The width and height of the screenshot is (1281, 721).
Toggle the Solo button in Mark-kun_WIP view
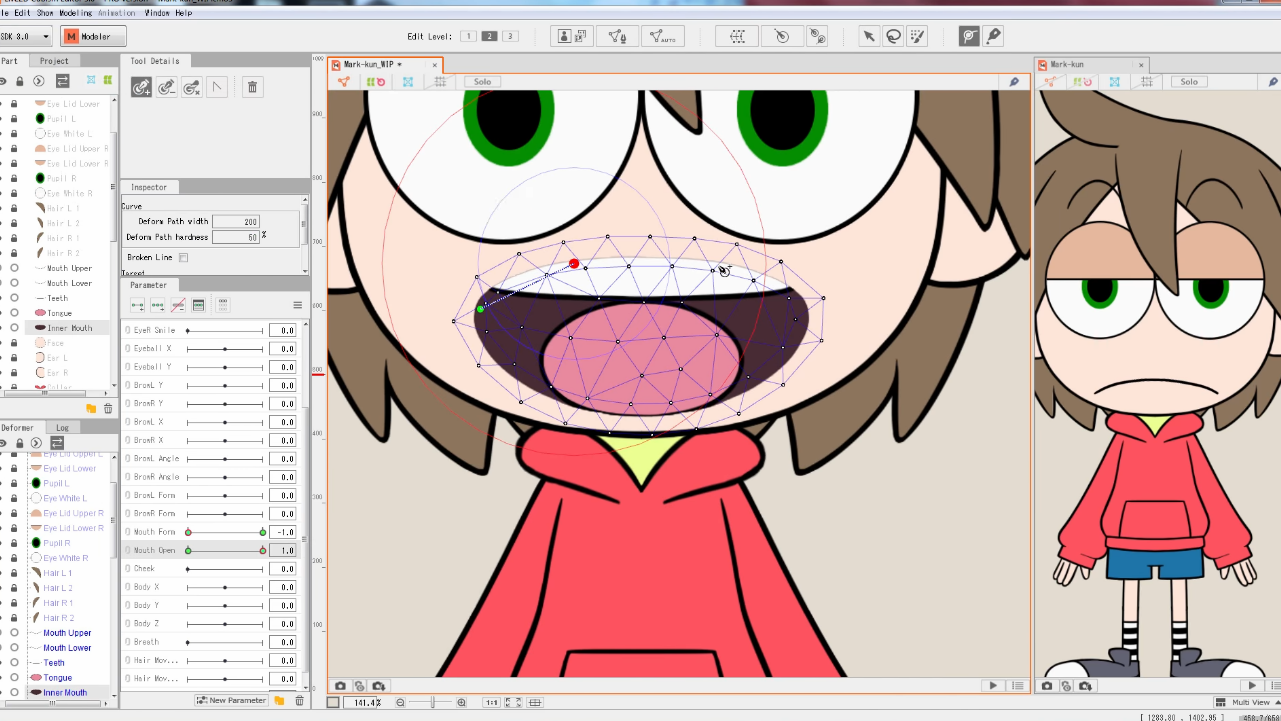click(482, 82)
